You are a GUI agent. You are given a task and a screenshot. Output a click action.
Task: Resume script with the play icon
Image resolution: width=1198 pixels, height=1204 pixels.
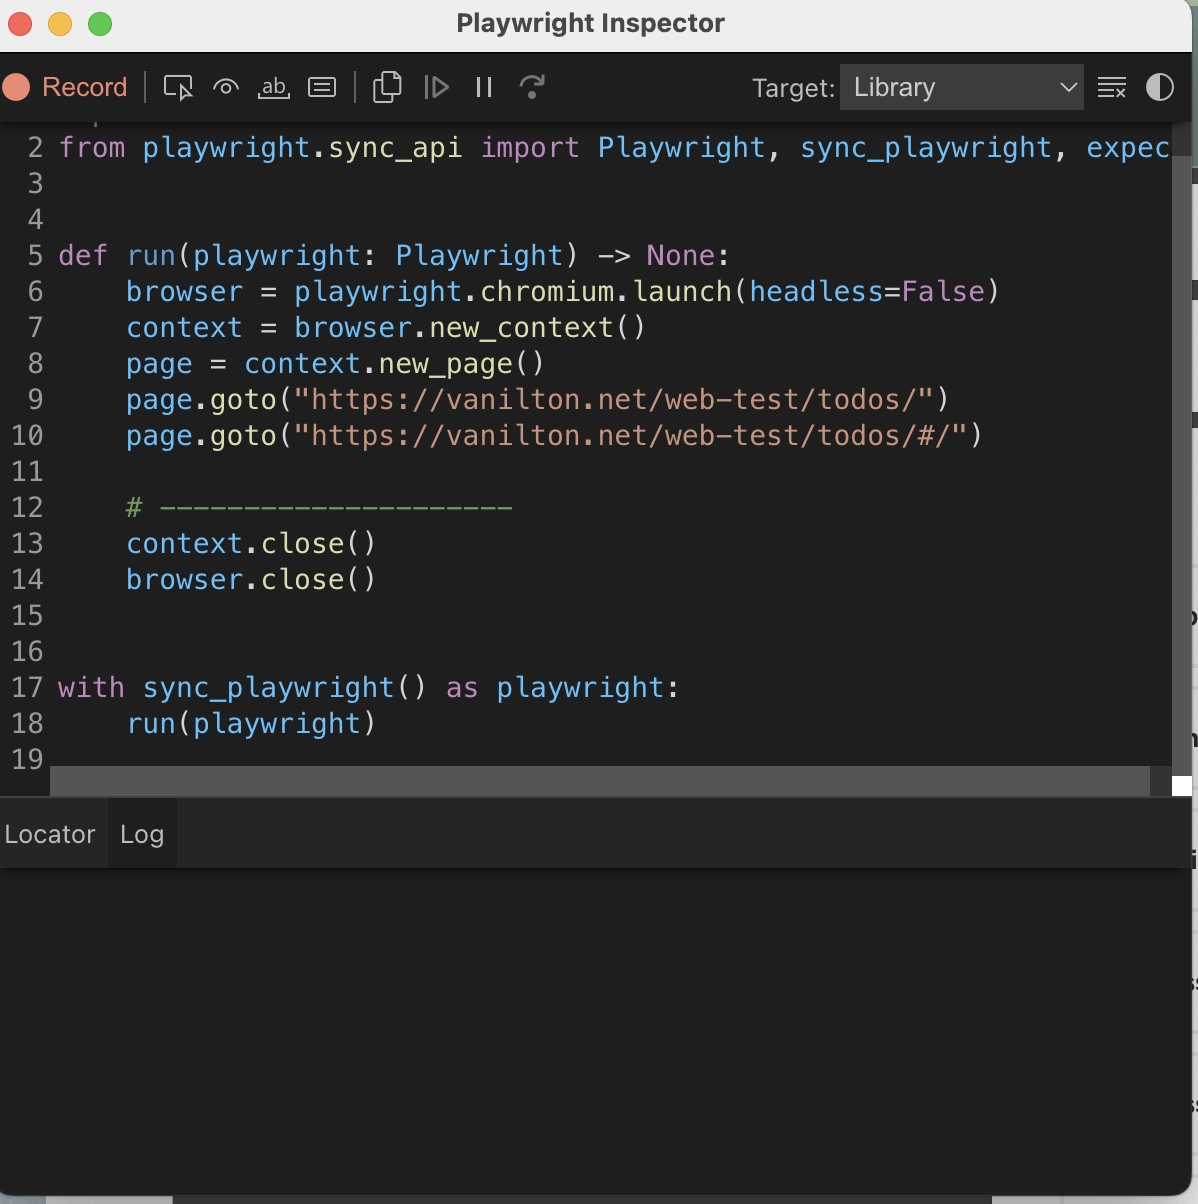(436, 88)
